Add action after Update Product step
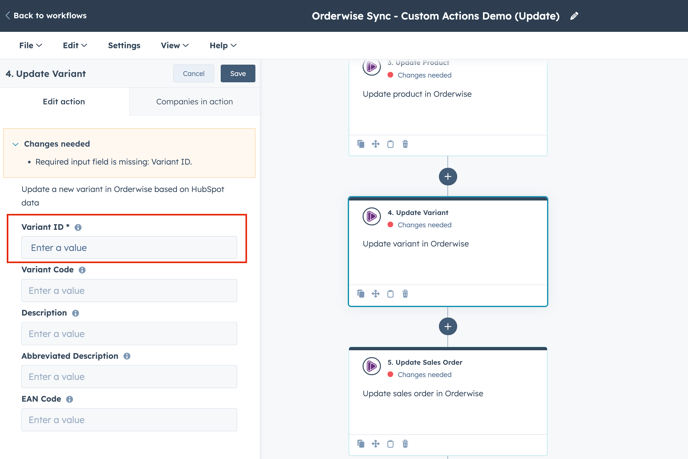Viewport: 688px width, 459px height. coord(448,176)
